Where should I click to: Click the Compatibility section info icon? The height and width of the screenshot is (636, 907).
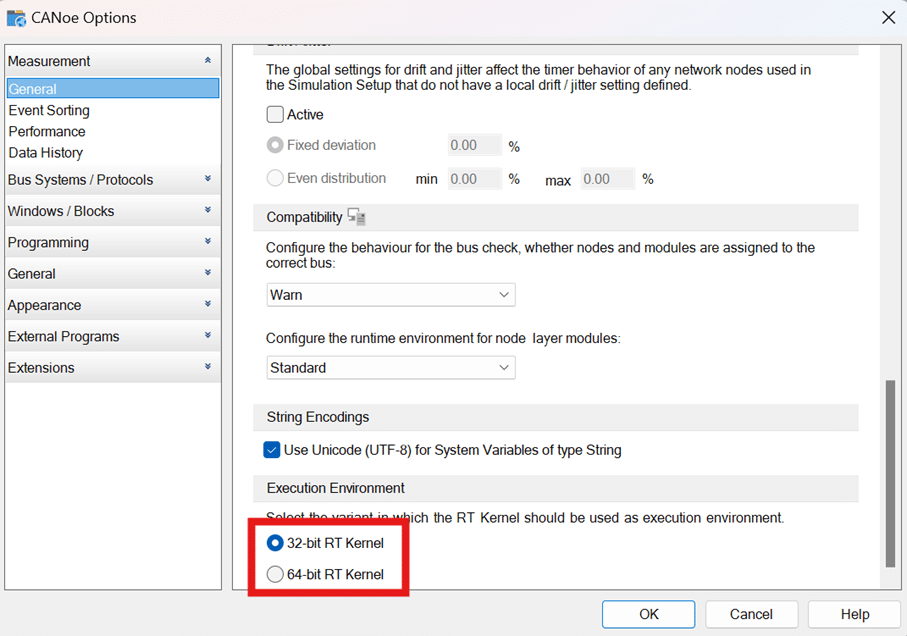(357, 217)
